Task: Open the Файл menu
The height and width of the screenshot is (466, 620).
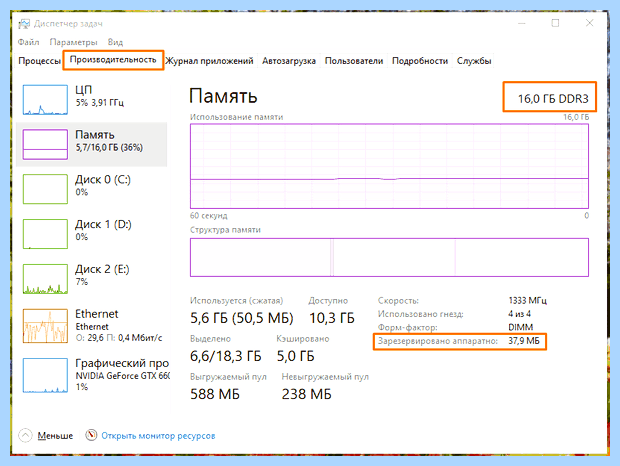Action: point(28,42)
